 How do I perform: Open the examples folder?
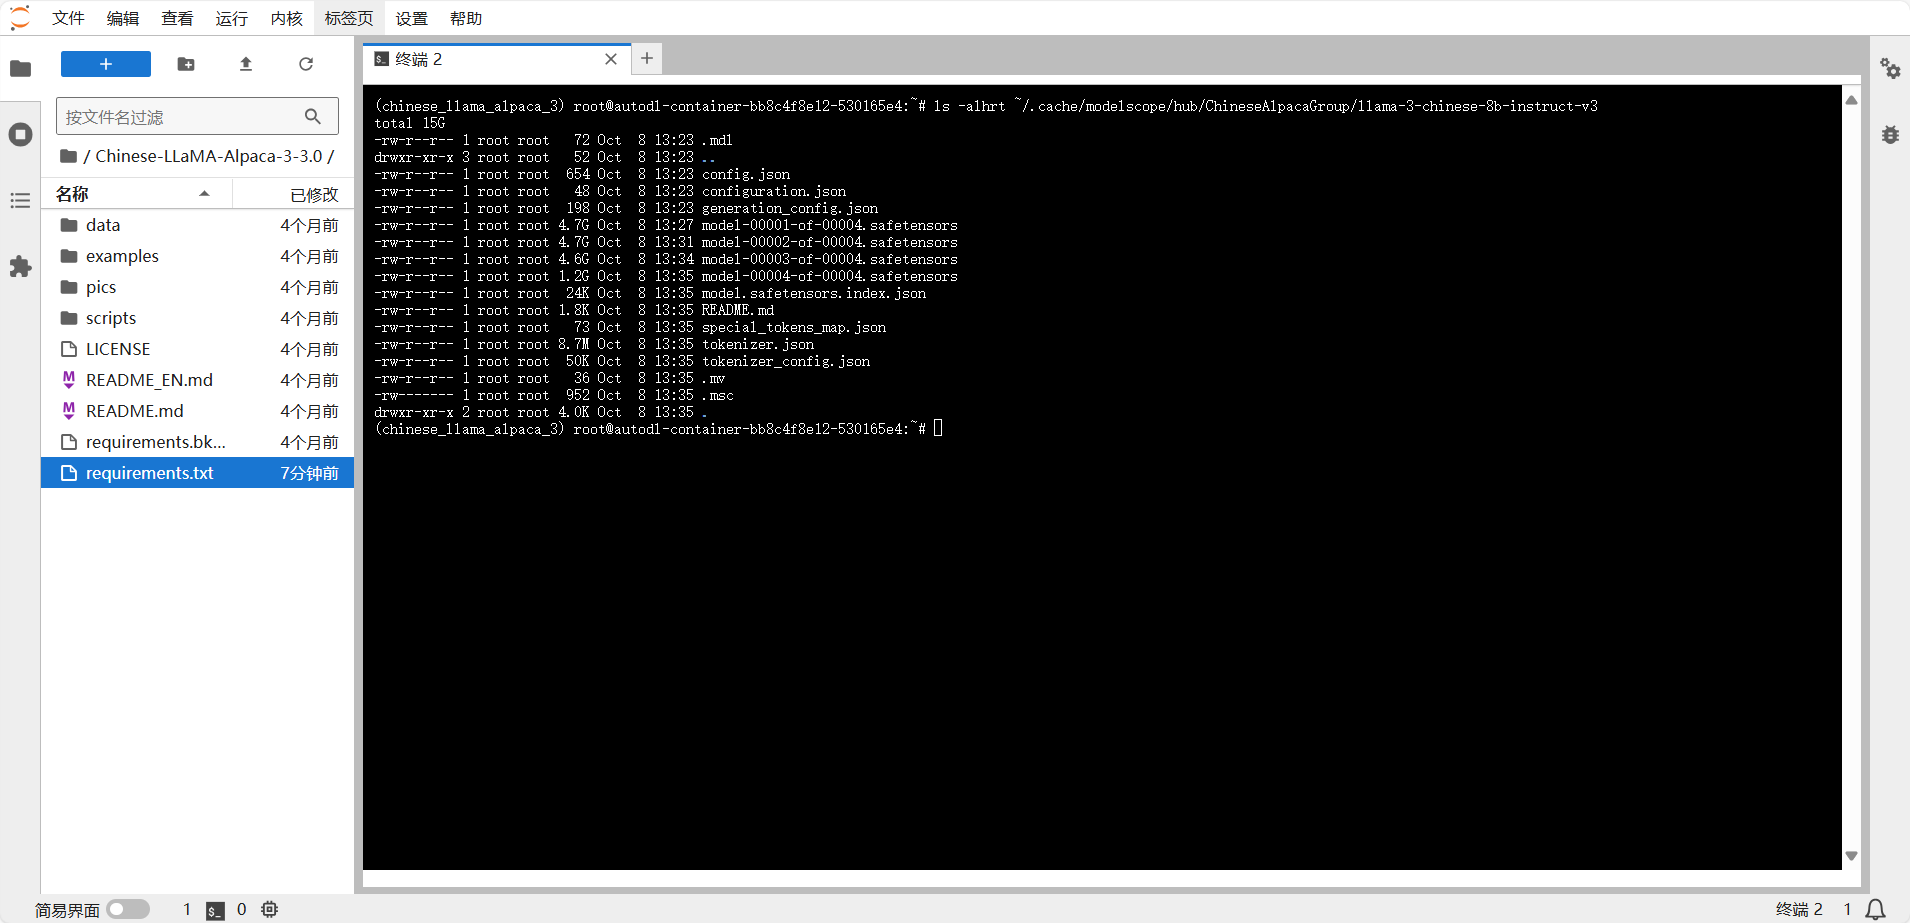click(197, 256)
